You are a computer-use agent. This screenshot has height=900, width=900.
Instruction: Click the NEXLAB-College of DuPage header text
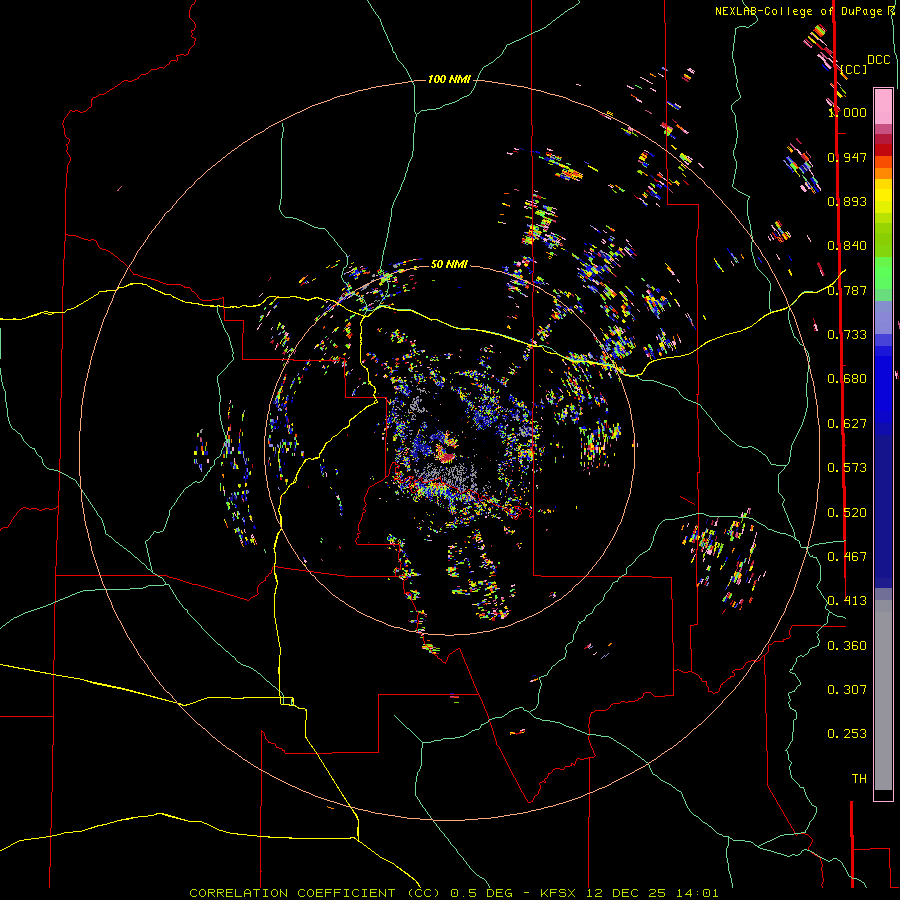tap(800, 11)
